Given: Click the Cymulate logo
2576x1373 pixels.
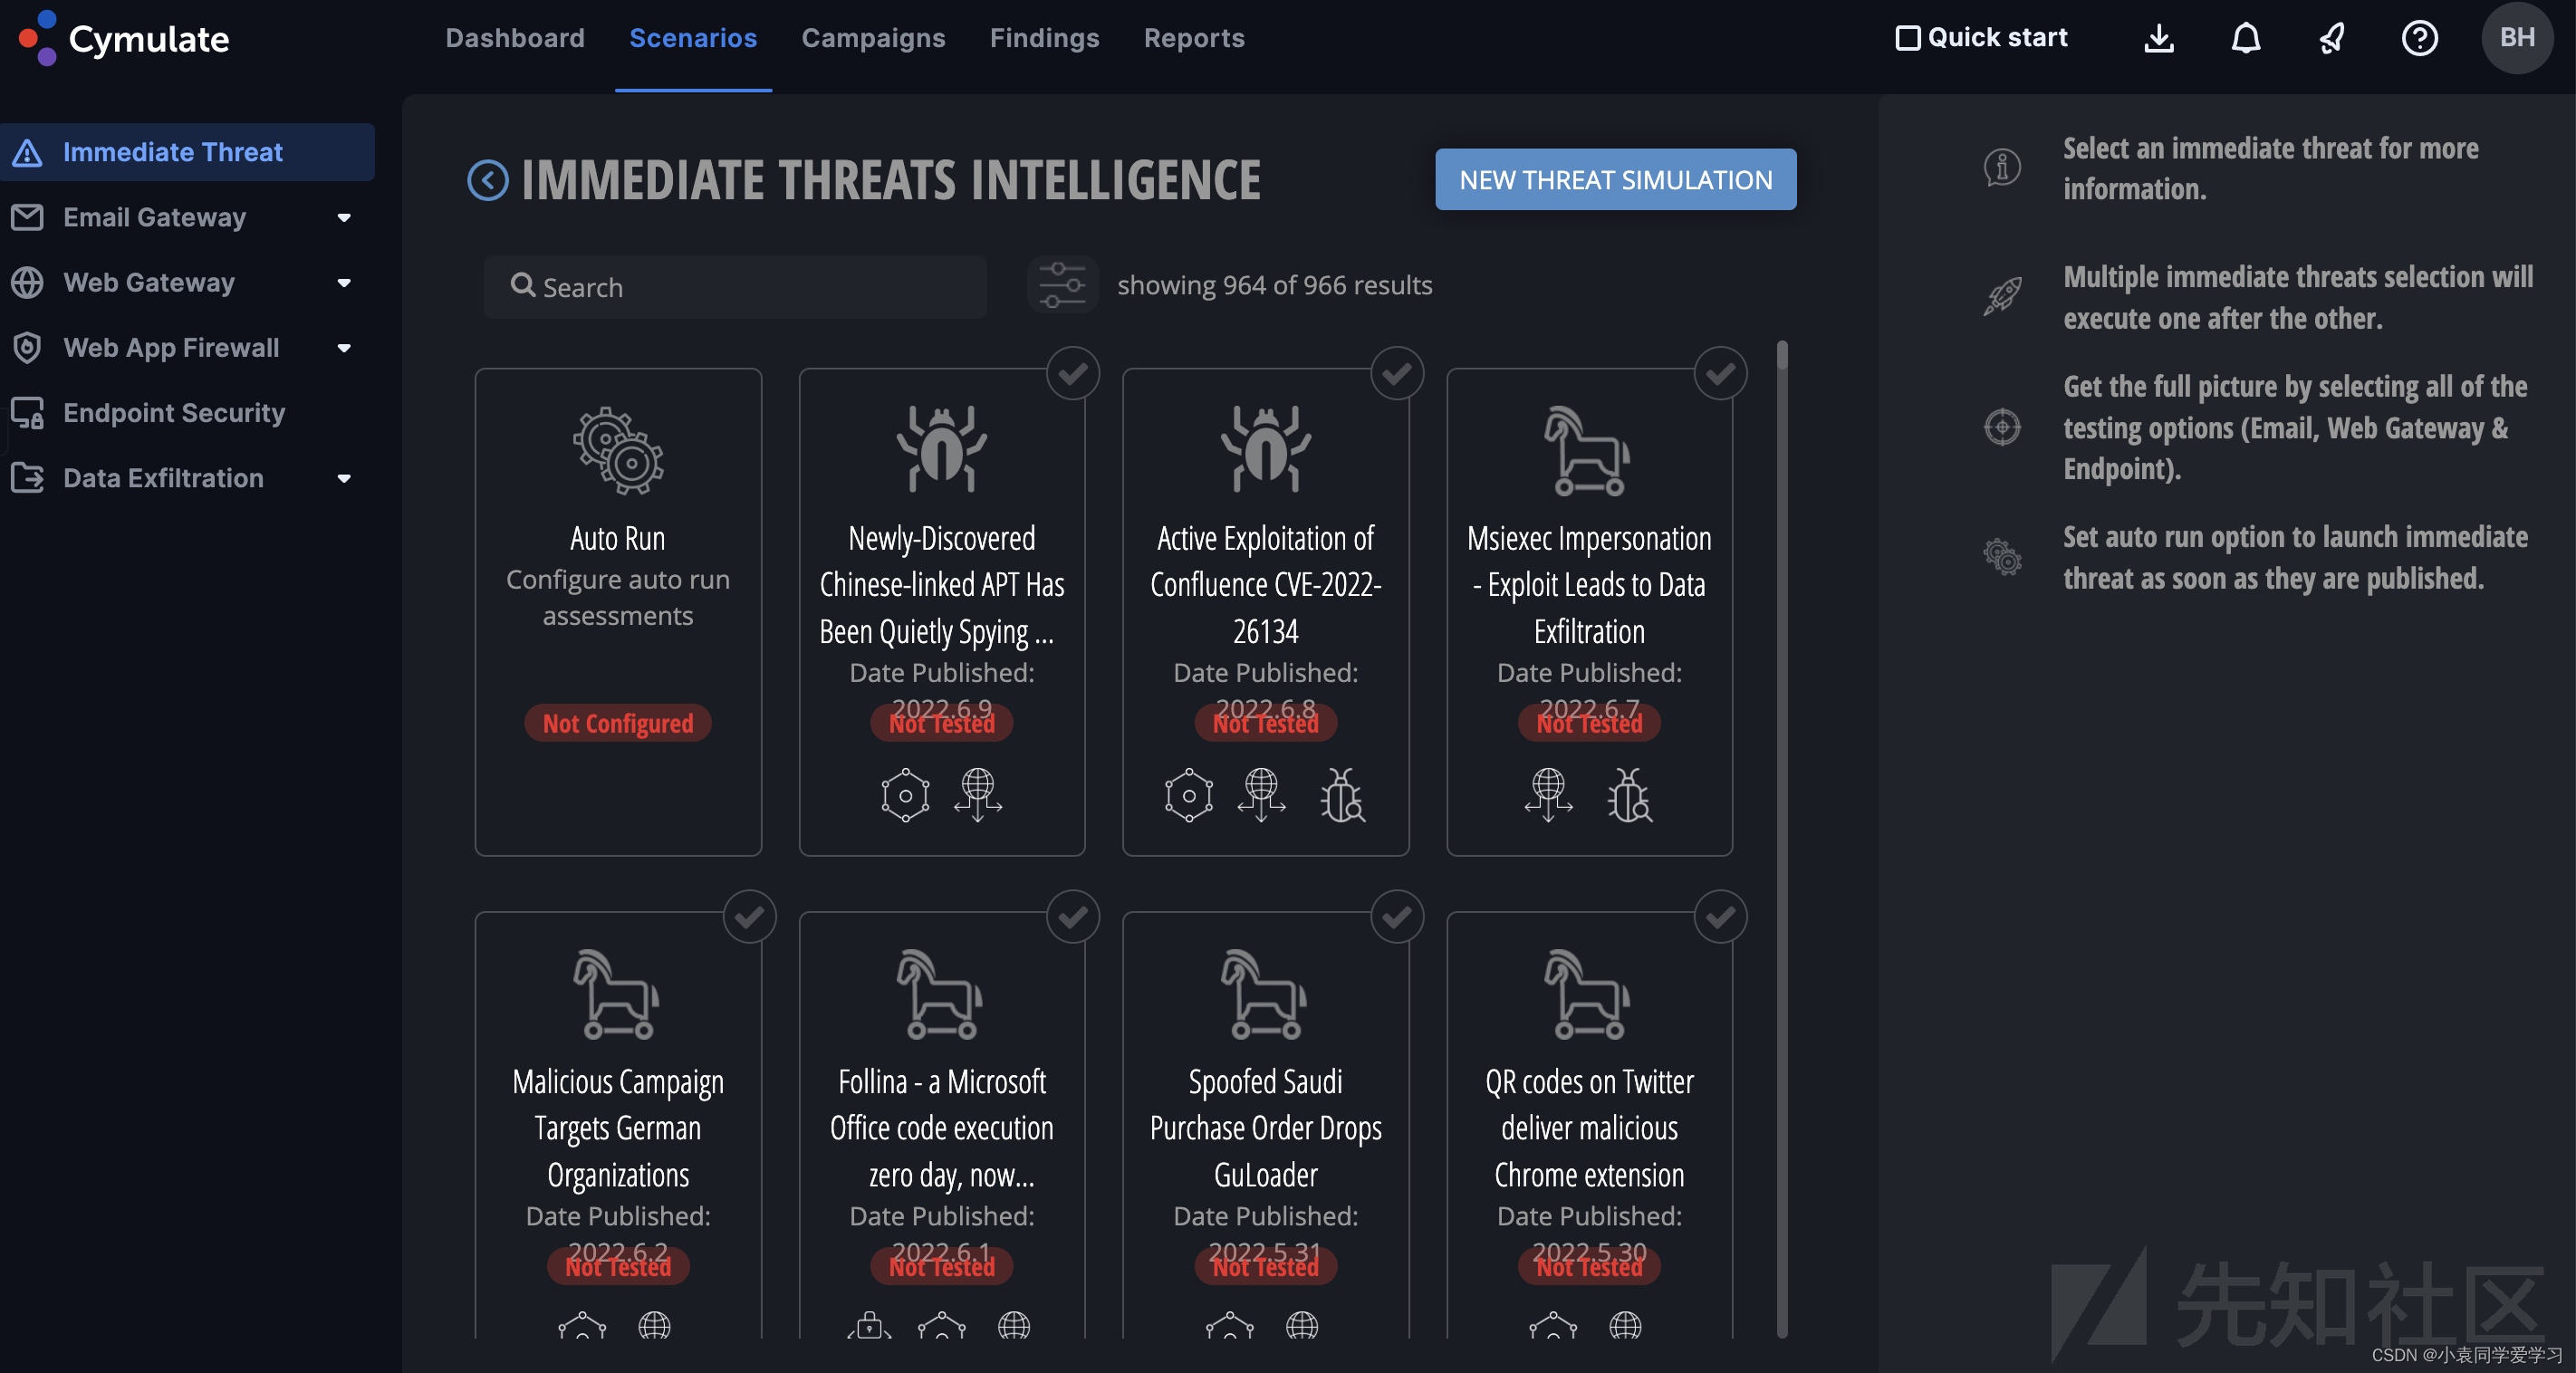Looking at the screenshot, I should point(124,38).
